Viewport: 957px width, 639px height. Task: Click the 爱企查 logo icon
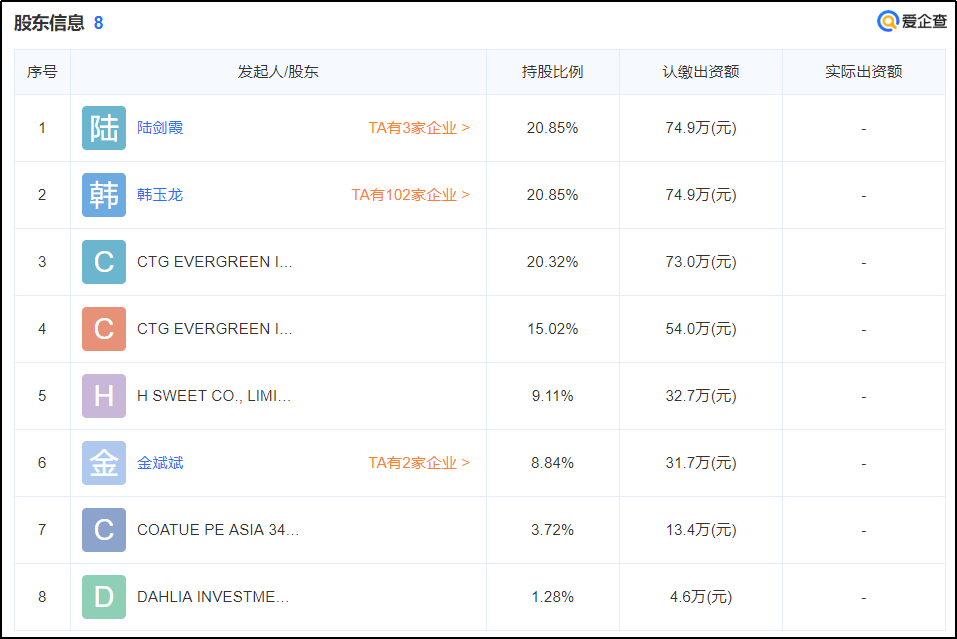point(887,21)
